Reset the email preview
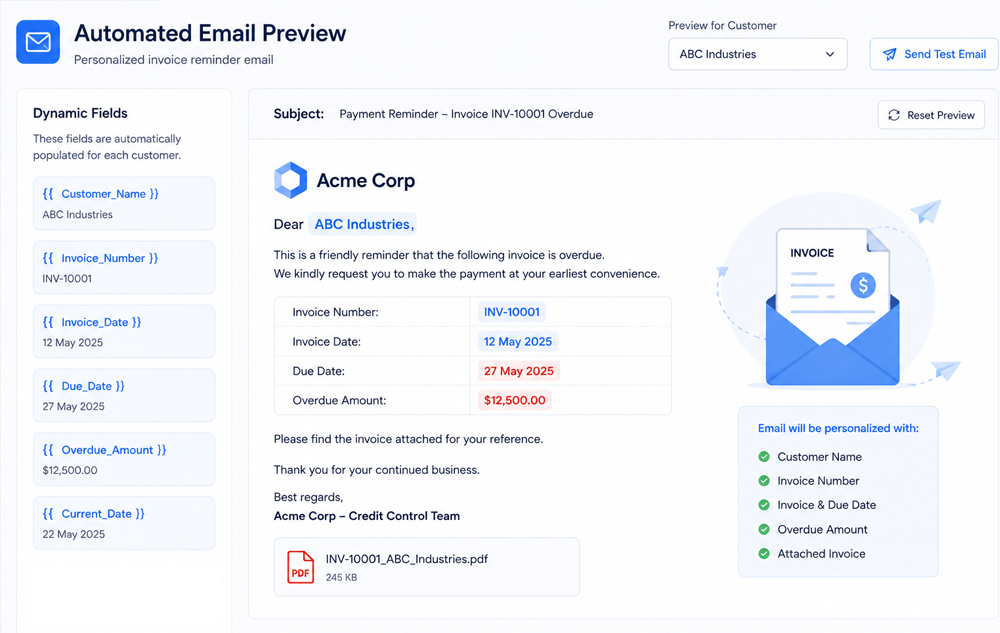The height and width of the screenshot is (633, 1000). [x=931, y=115]
